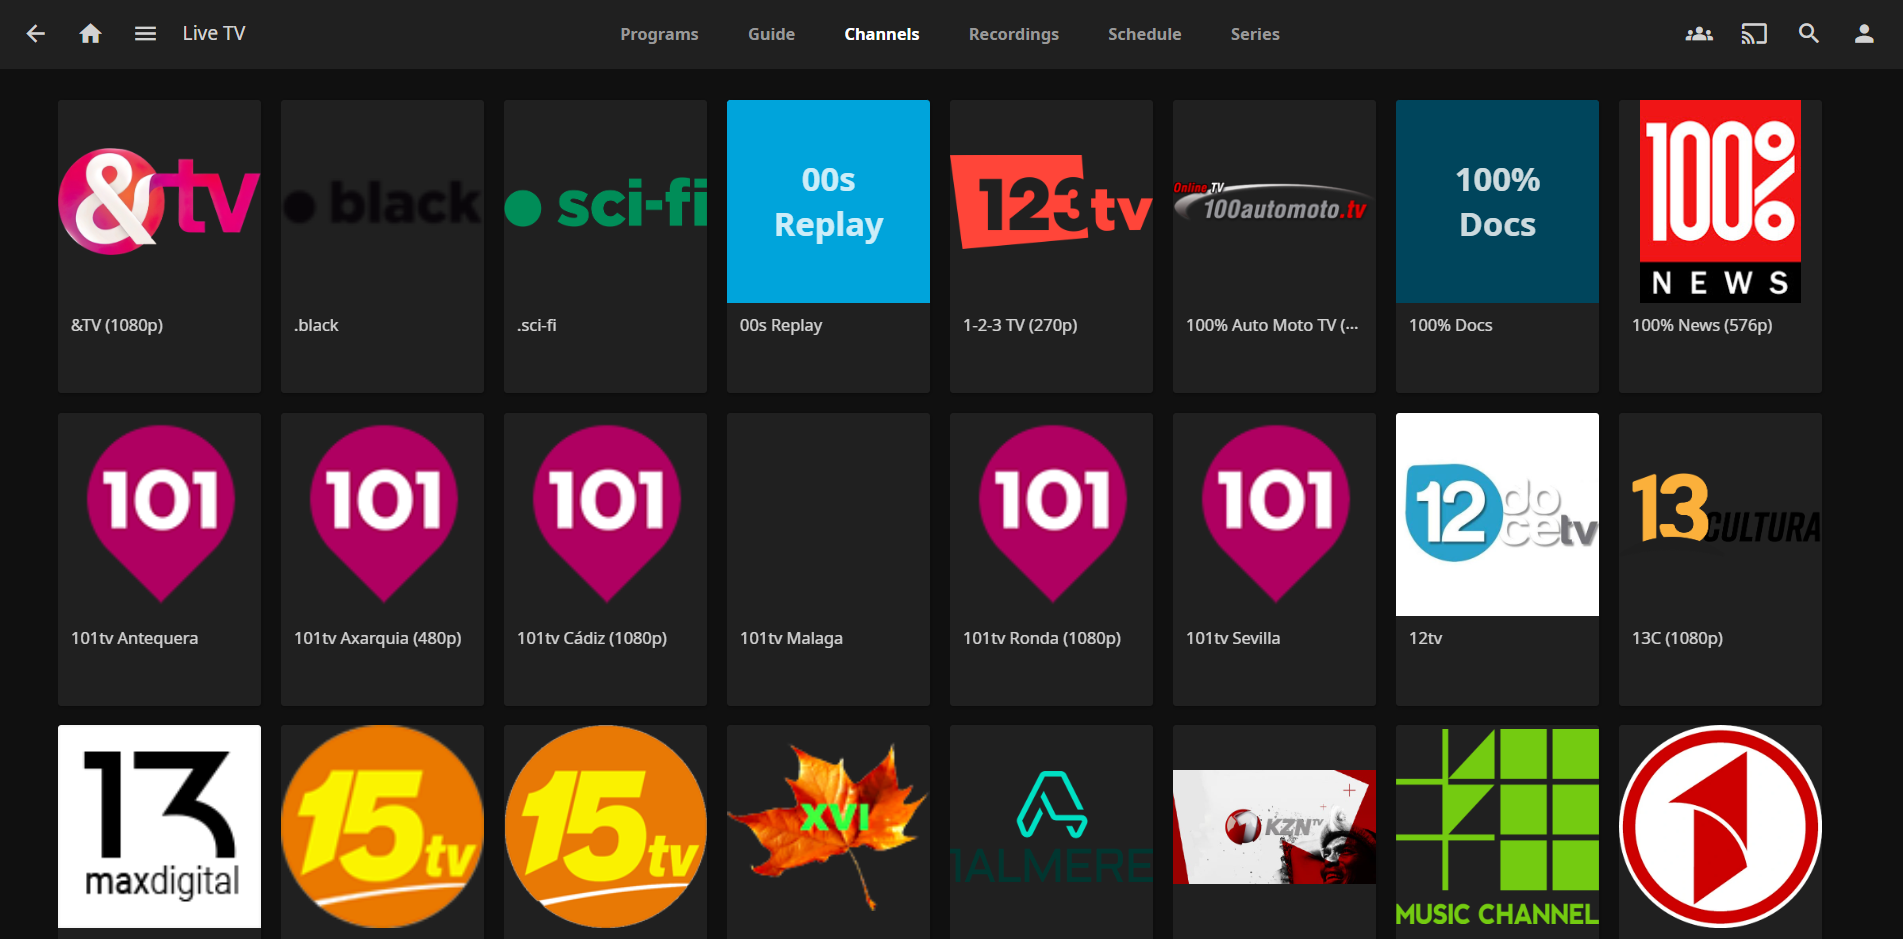This screenshot has width=1903, height=939.
Task: Open the 101tv Antequera logo
Action: pos(159,514)
